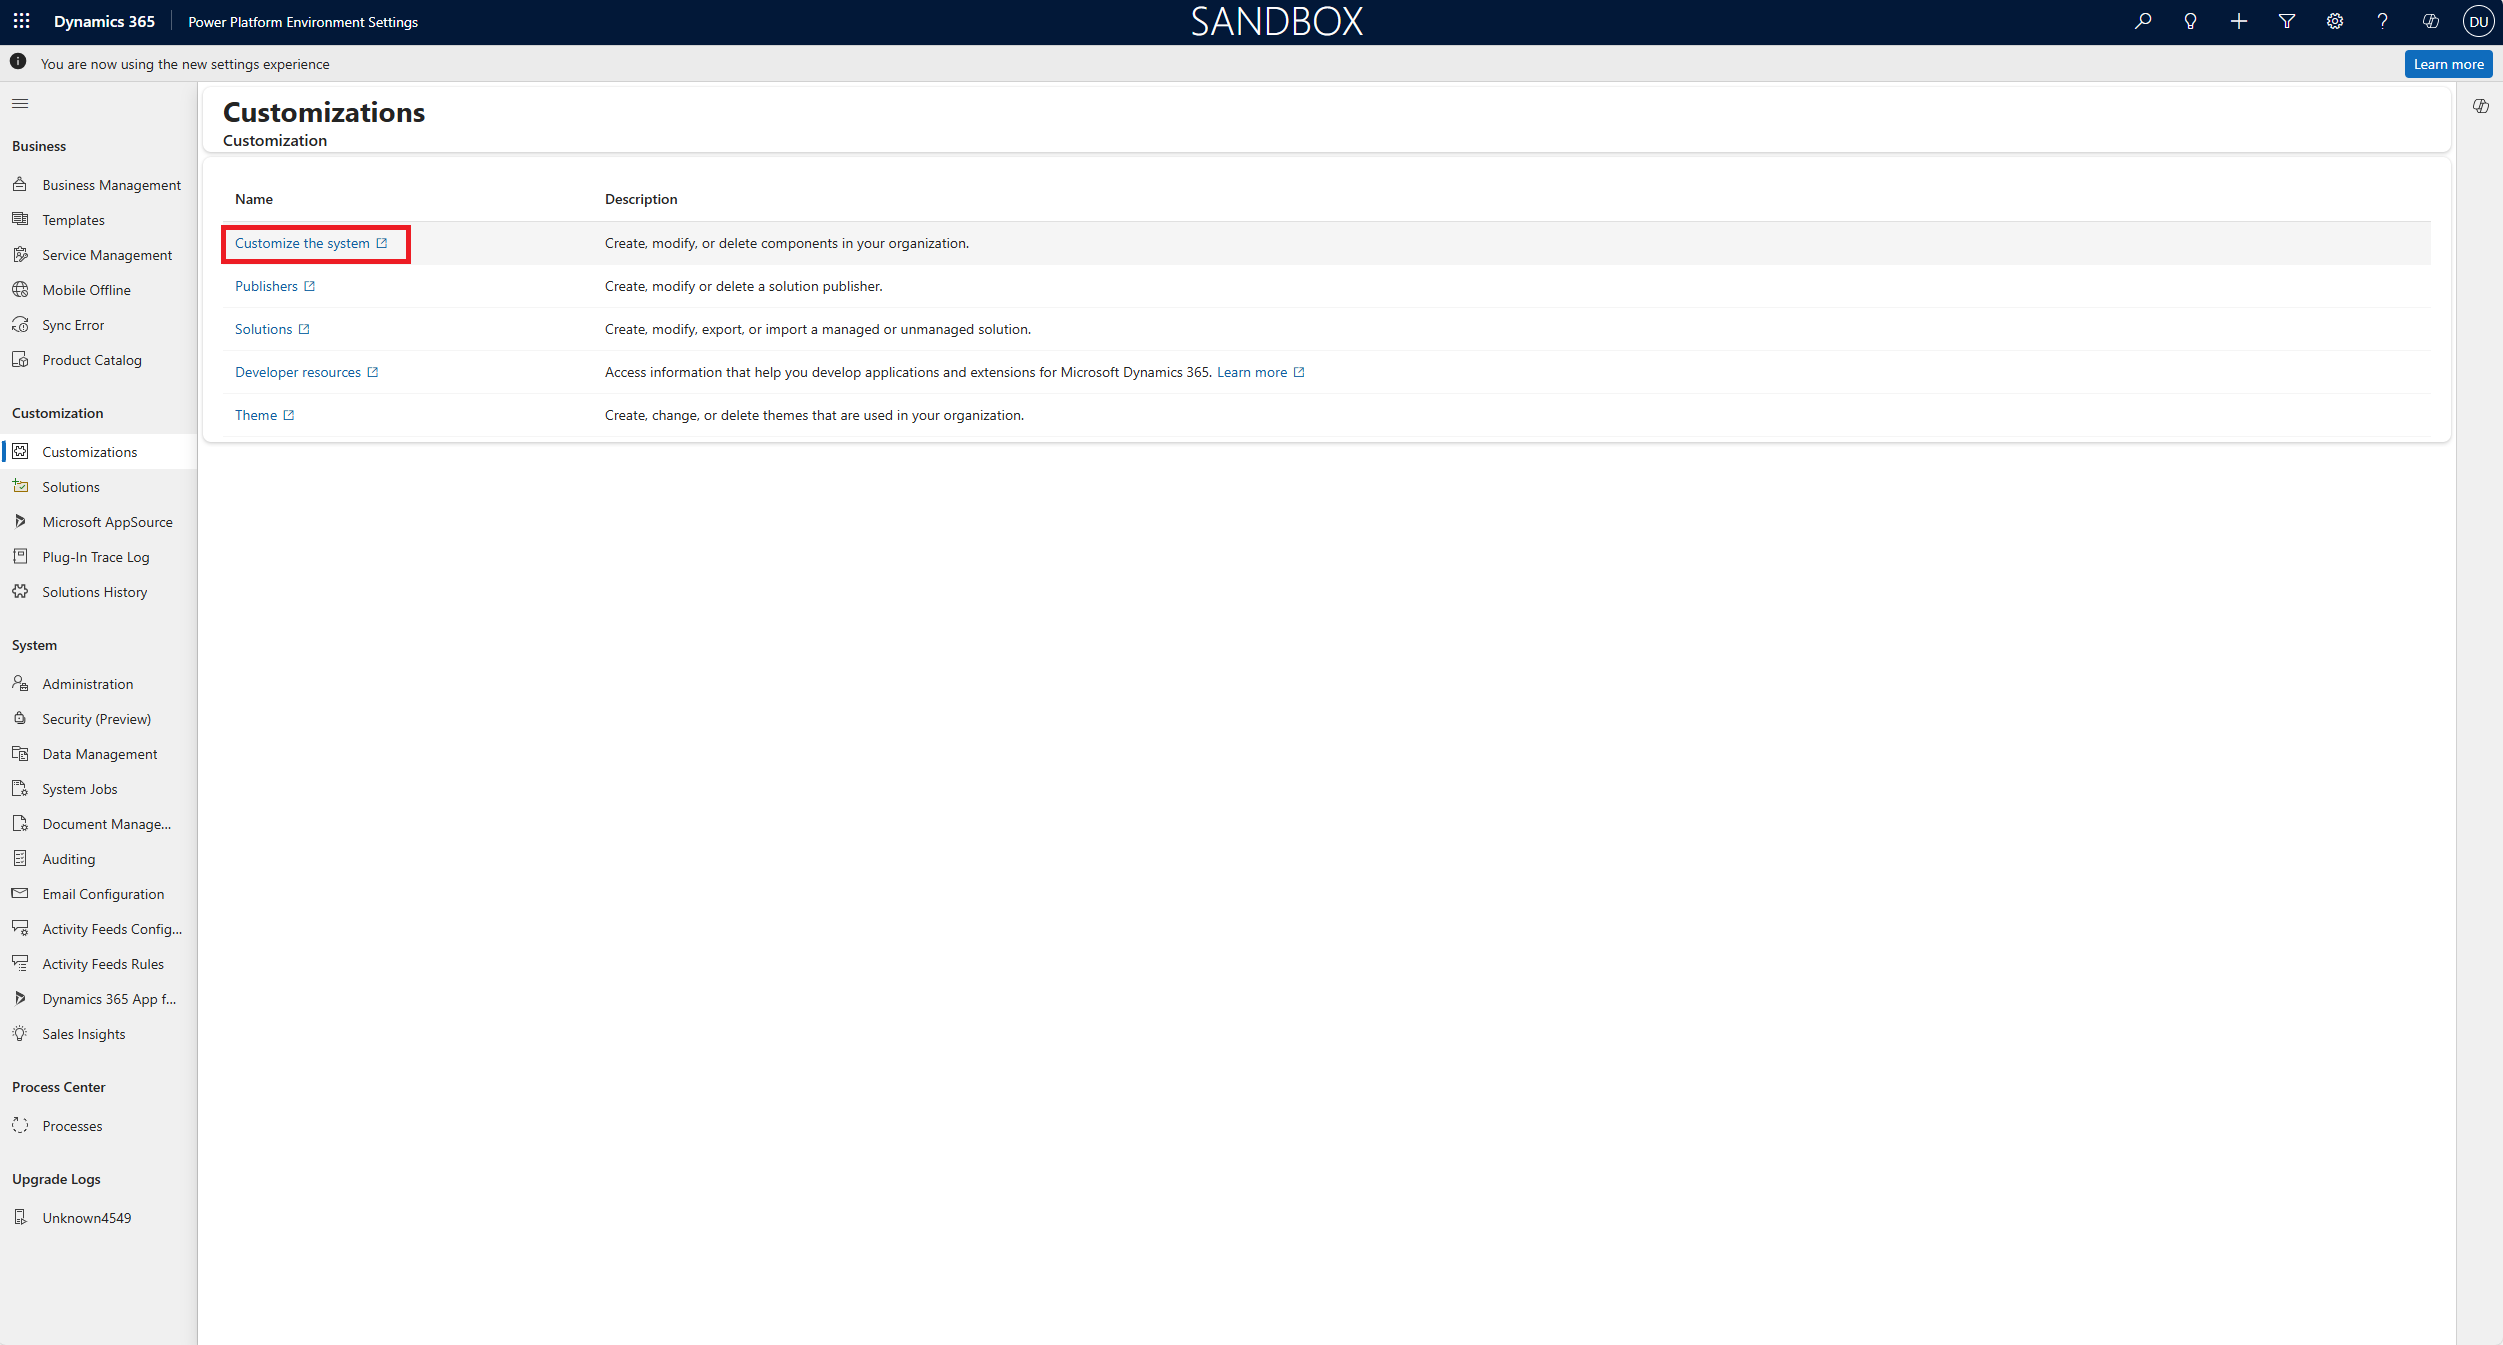Collapse the sidebar with hamburger icon
Viewport: 2503px width, 1345px height.
pos(20,104)
